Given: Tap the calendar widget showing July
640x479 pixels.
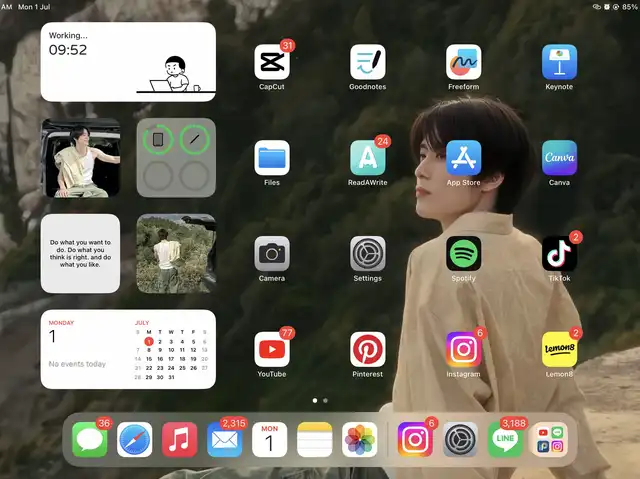Looking at the screenshot, I should [x=128, y=349].
